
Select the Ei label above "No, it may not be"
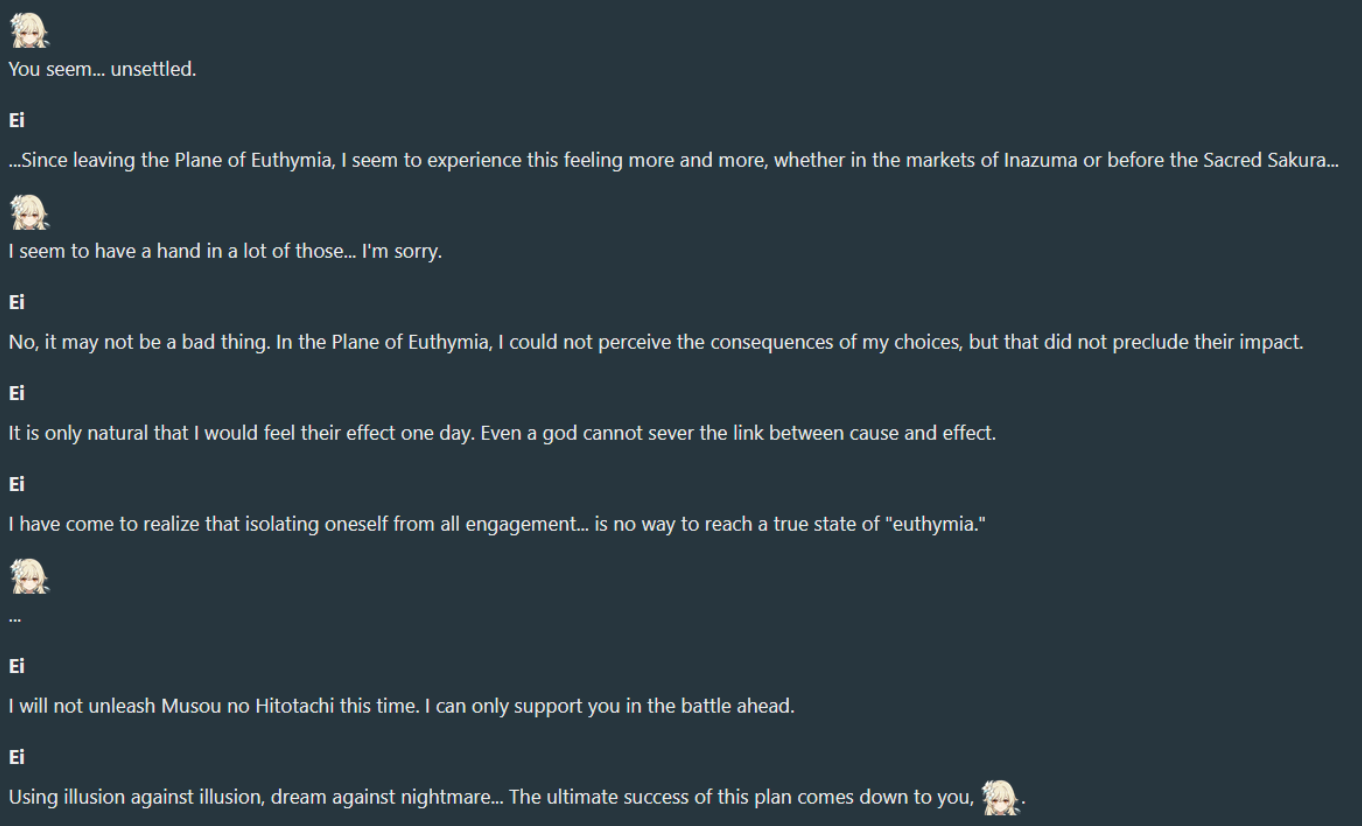coord(17,302)
